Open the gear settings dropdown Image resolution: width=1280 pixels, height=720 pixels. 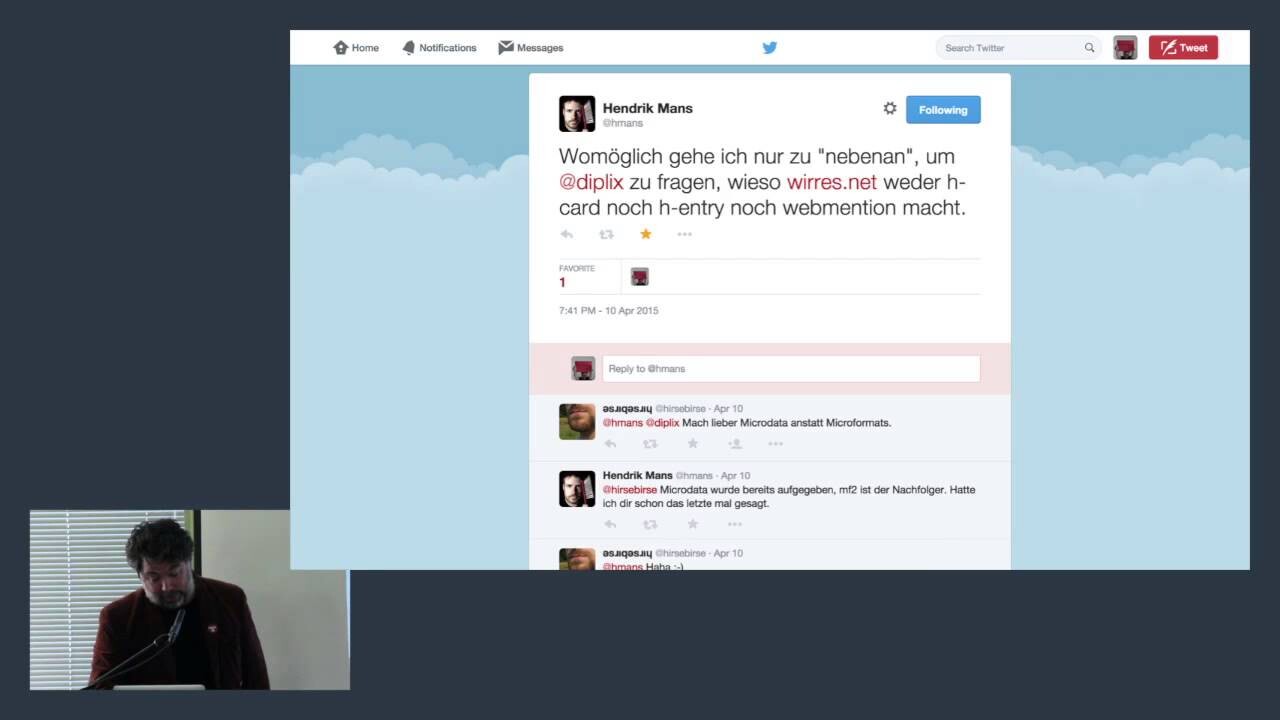tap(890, 109)
